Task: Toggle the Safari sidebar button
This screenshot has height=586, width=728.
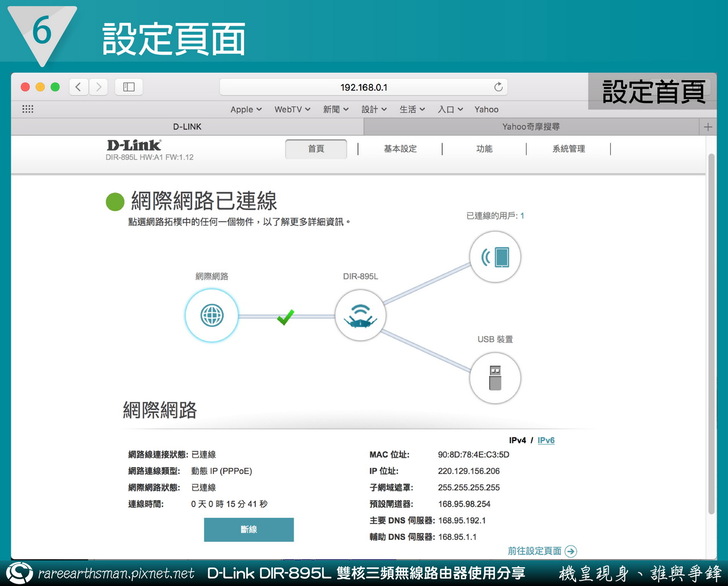Action: point(129,87)
